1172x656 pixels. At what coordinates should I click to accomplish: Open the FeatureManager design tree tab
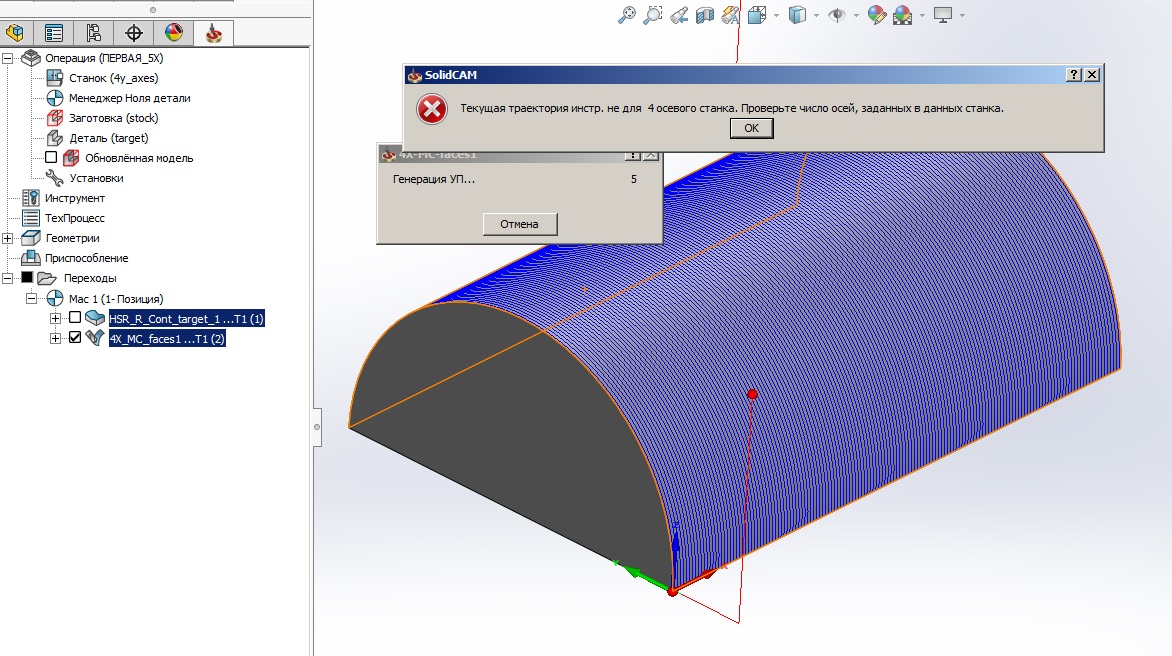pos(15,33)
